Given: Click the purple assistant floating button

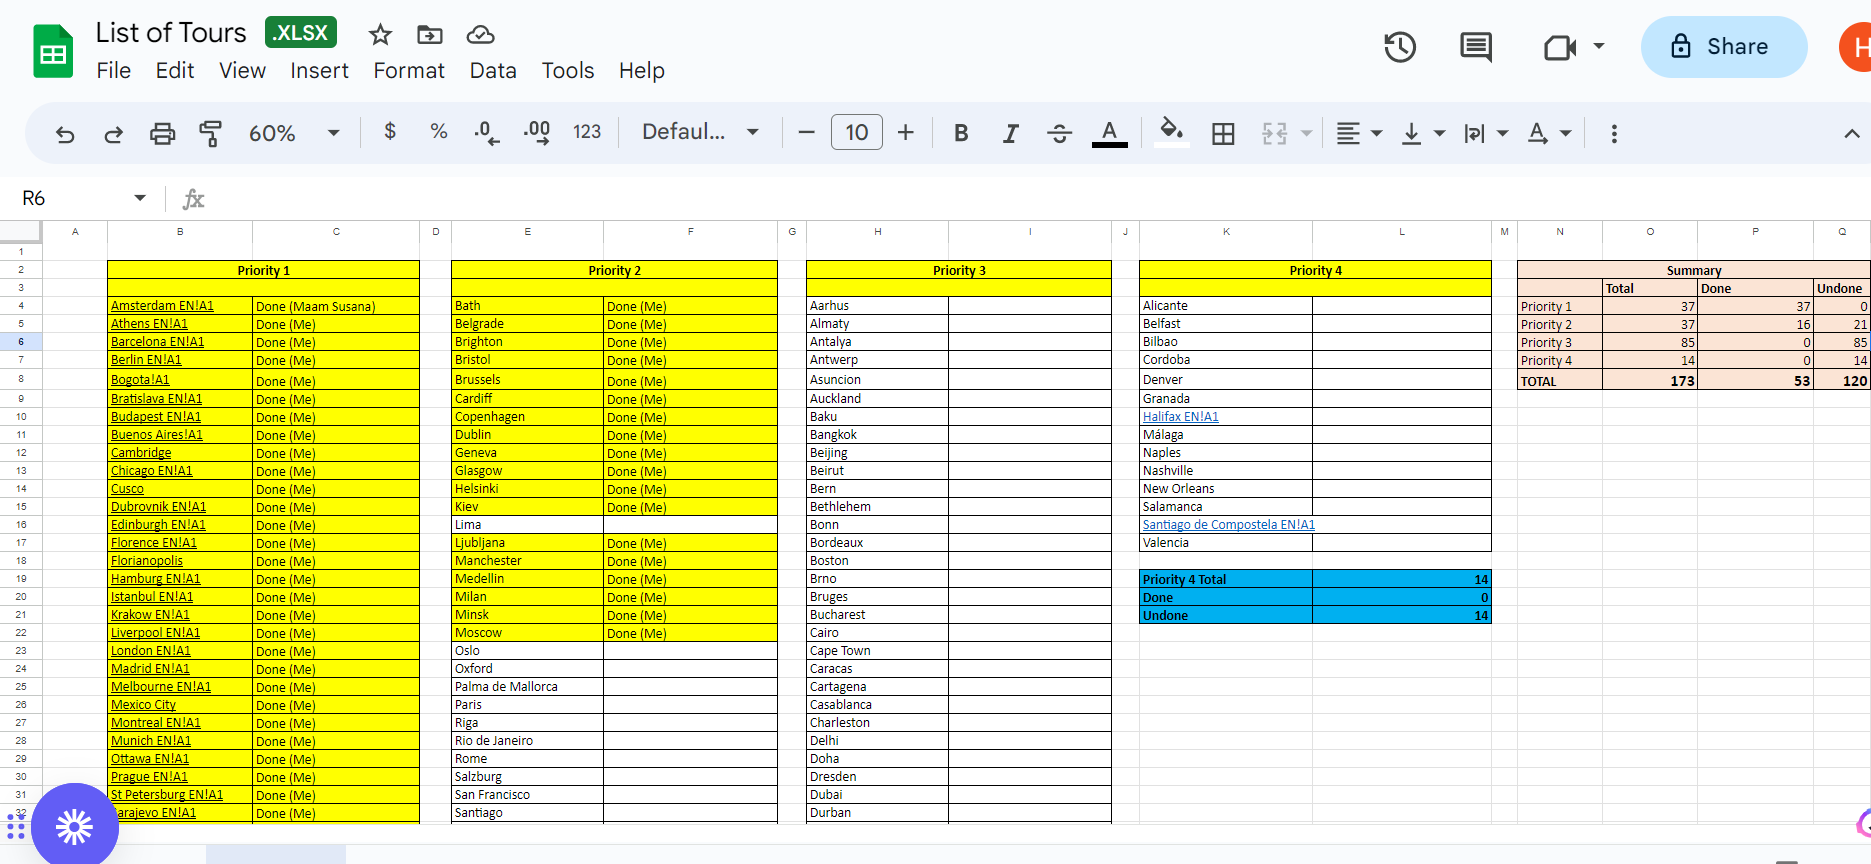Looking at the screenshot, I should click(x=75, y=826).
